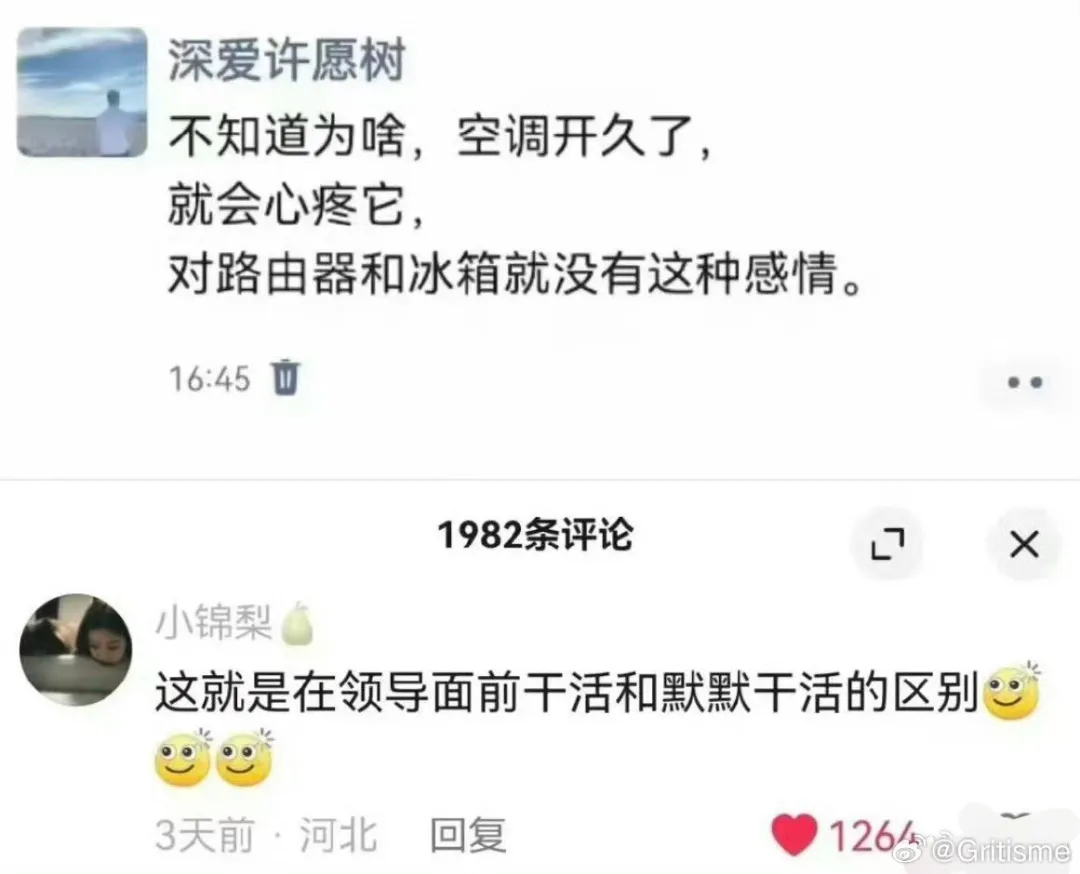Close the comments panel with X

click(1024, 544)
